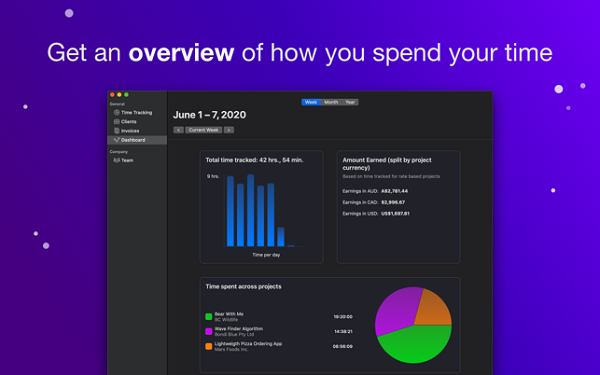Click Earnings in AUD value
This screenshot has height=375, width=600.
(395, 191)
